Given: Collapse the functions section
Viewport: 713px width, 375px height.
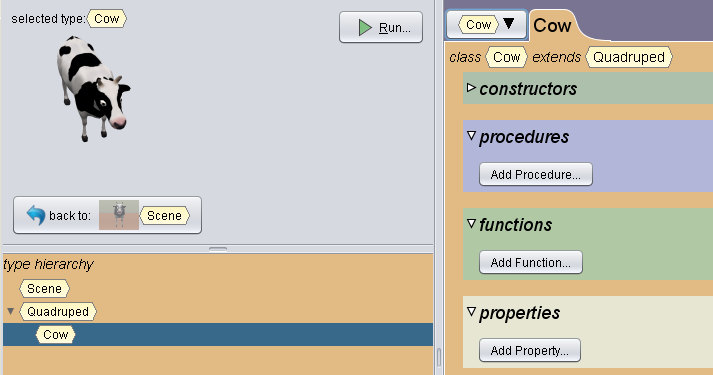Looking at the screenshot, I should (x=472, y=223).
